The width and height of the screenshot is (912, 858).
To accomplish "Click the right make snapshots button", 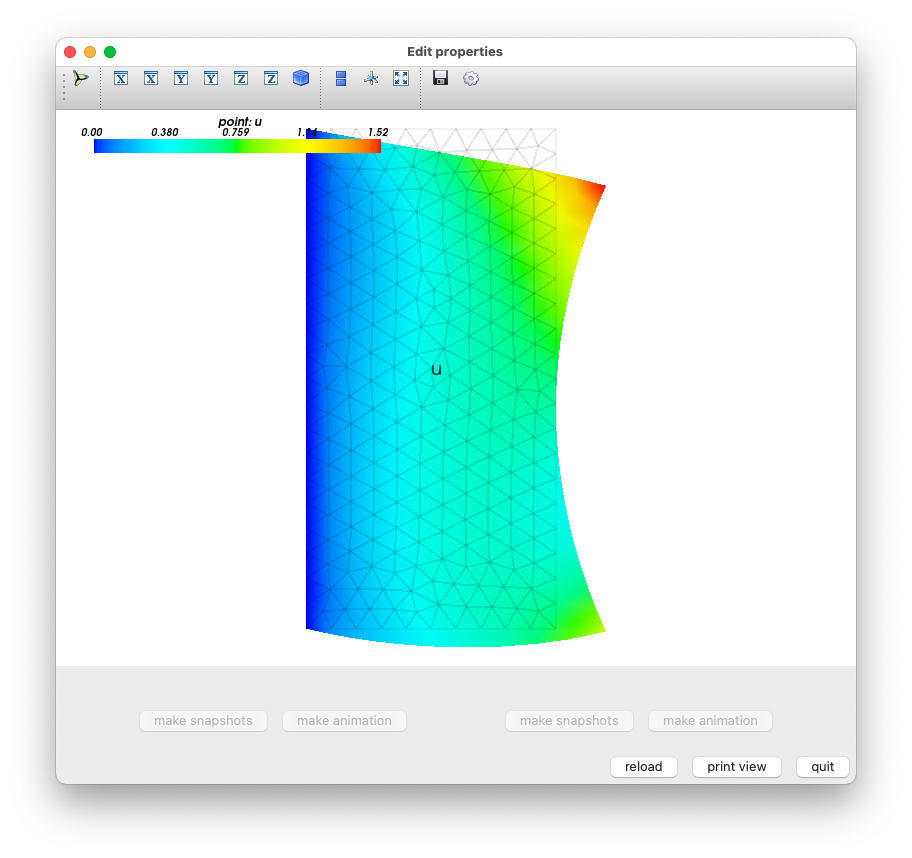I will pyautogui.click(x=569, y=721).
